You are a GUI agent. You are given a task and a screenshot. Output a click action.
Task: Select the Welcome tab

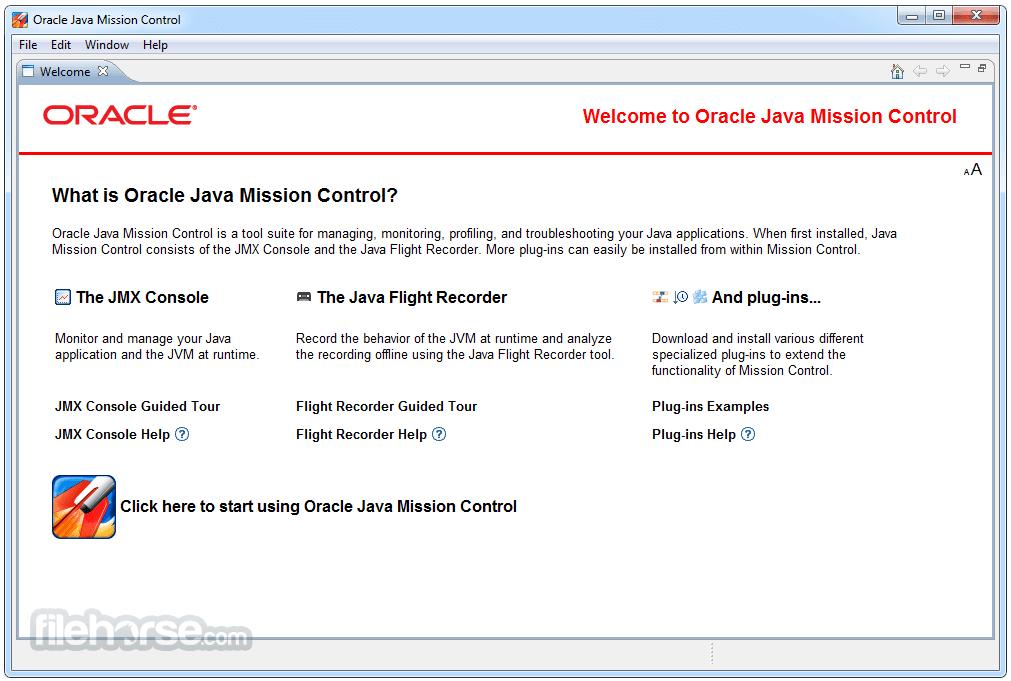pos(64,71)
